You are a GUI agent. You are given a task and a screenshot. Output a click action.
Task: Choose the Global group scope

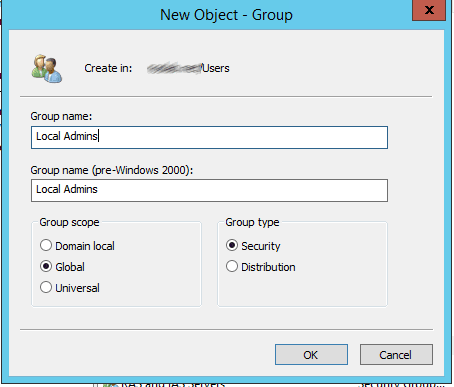point(62,267)
